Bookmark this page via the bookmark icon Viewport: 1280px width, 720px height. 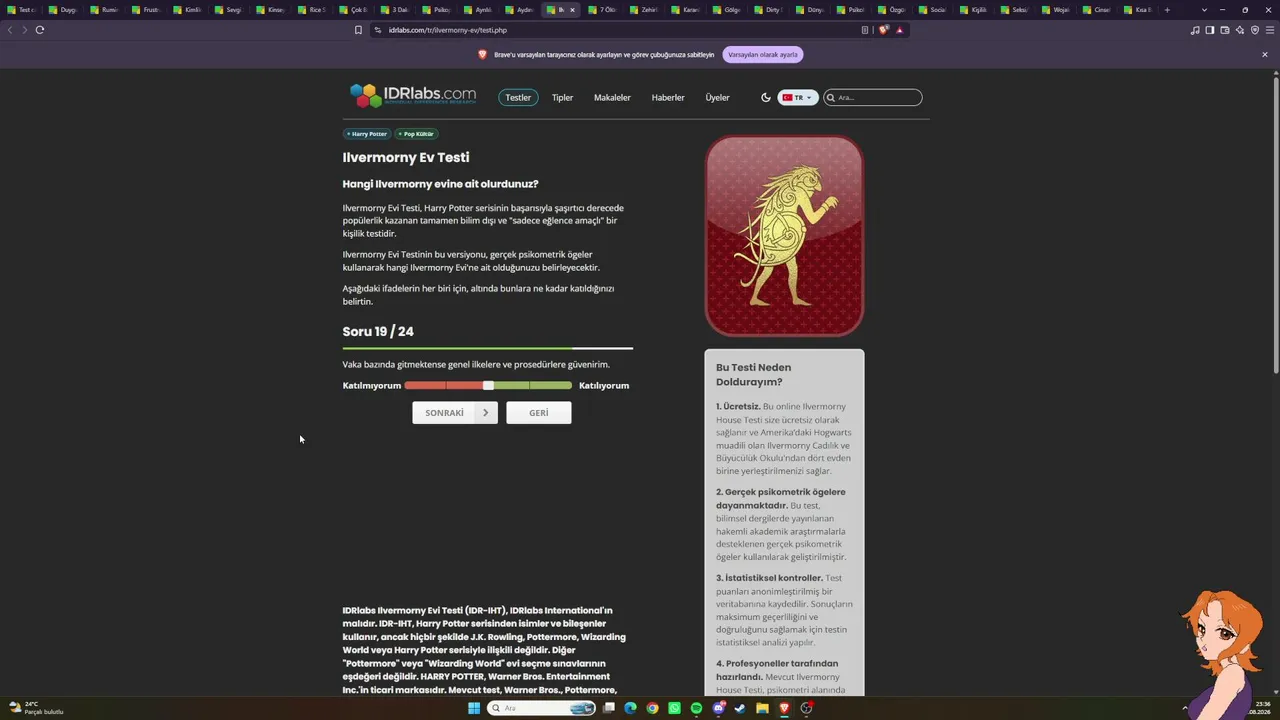coord(358,30)
